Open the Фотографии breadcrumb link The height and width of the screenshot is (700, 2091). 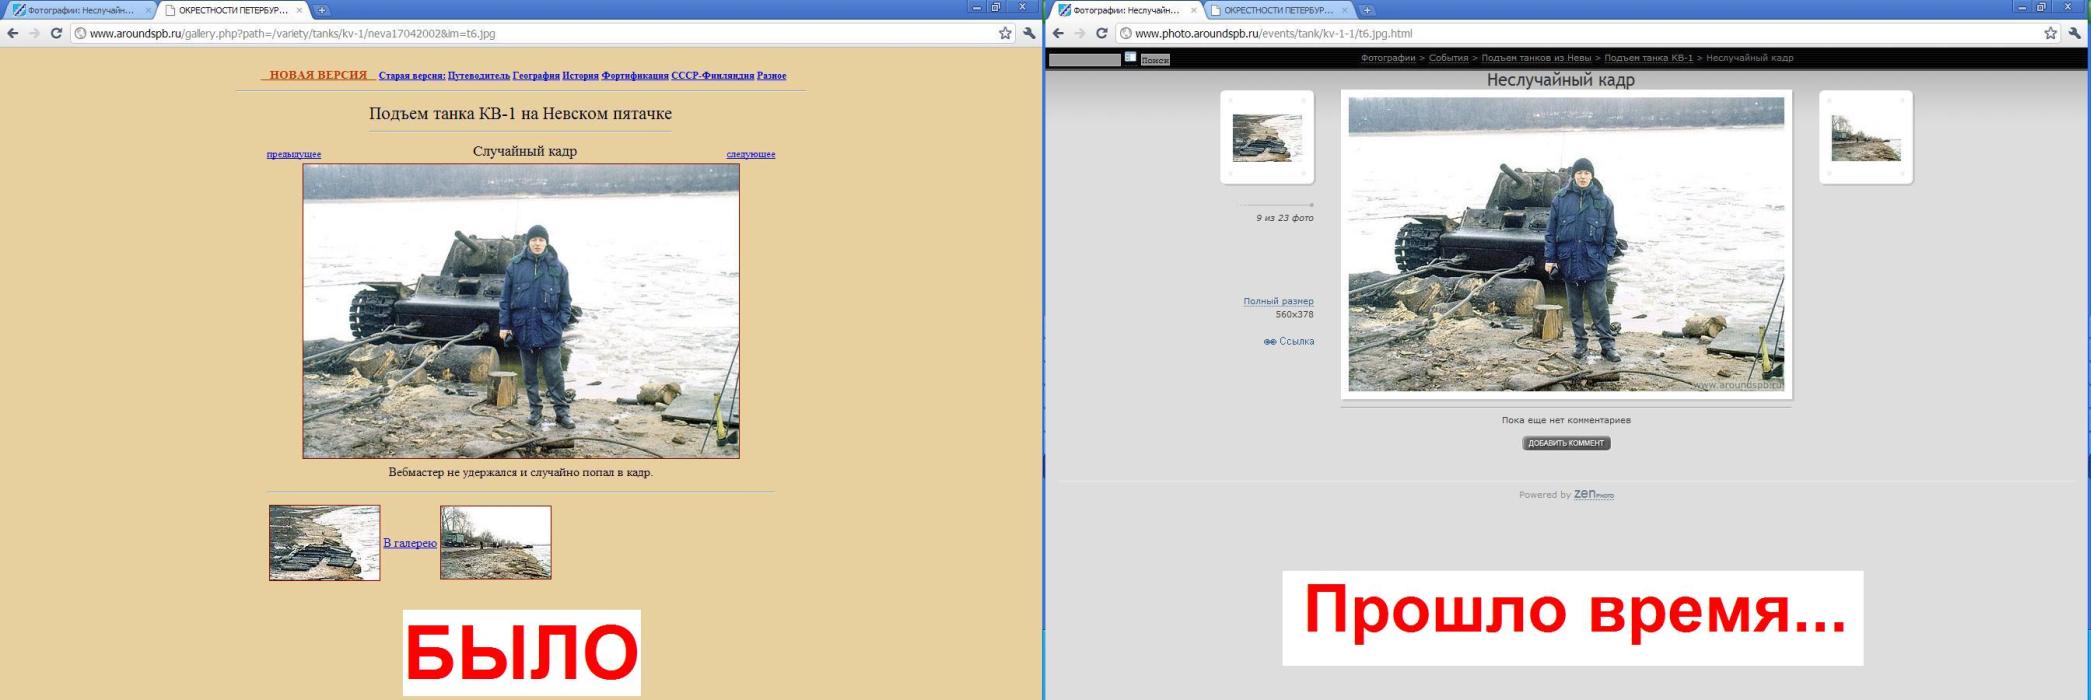coord(1388,58)
